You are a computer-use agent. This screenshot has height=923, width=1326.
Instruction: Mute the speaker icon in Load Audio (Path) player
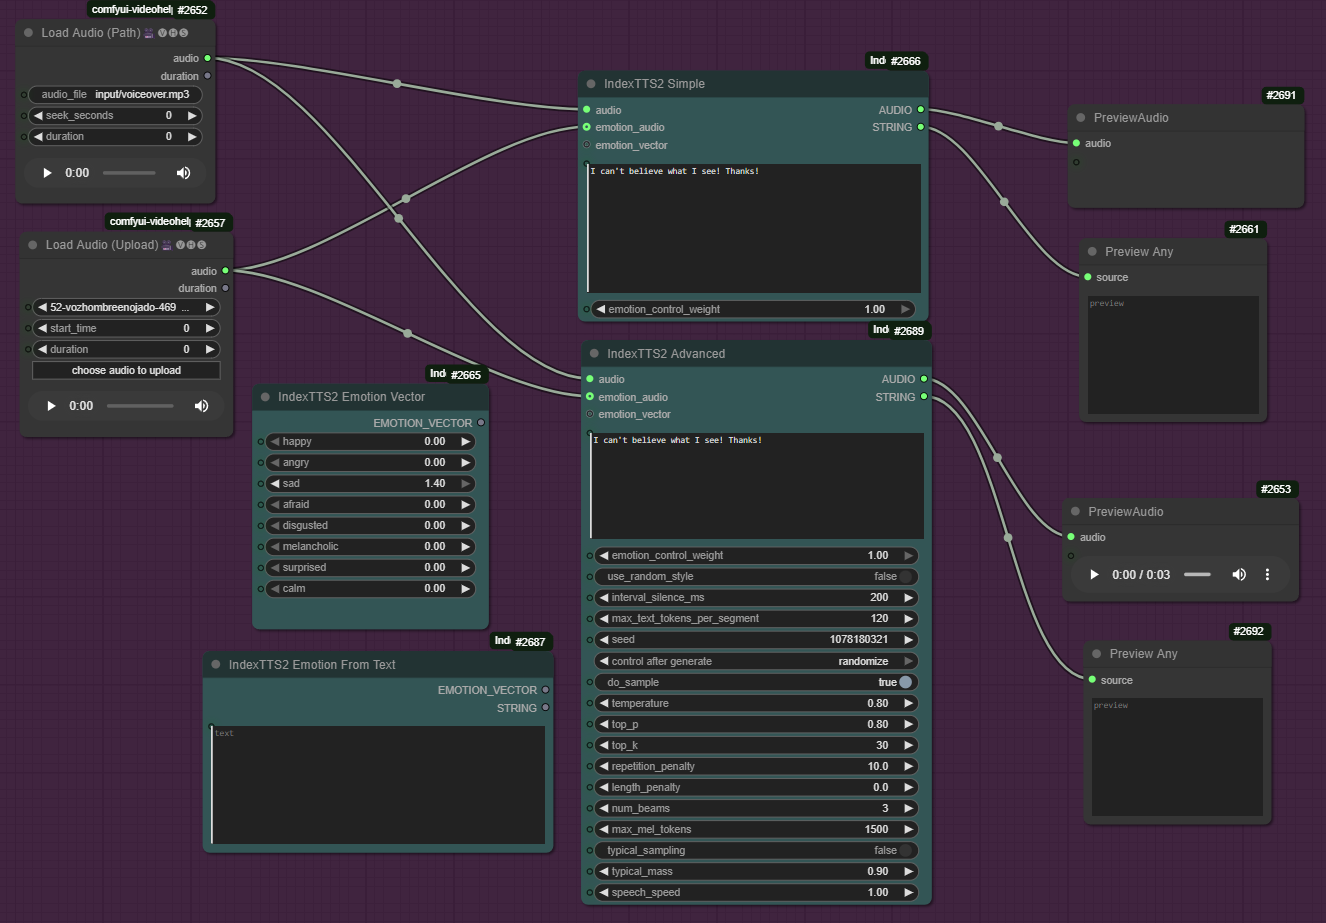pos(184,172)
